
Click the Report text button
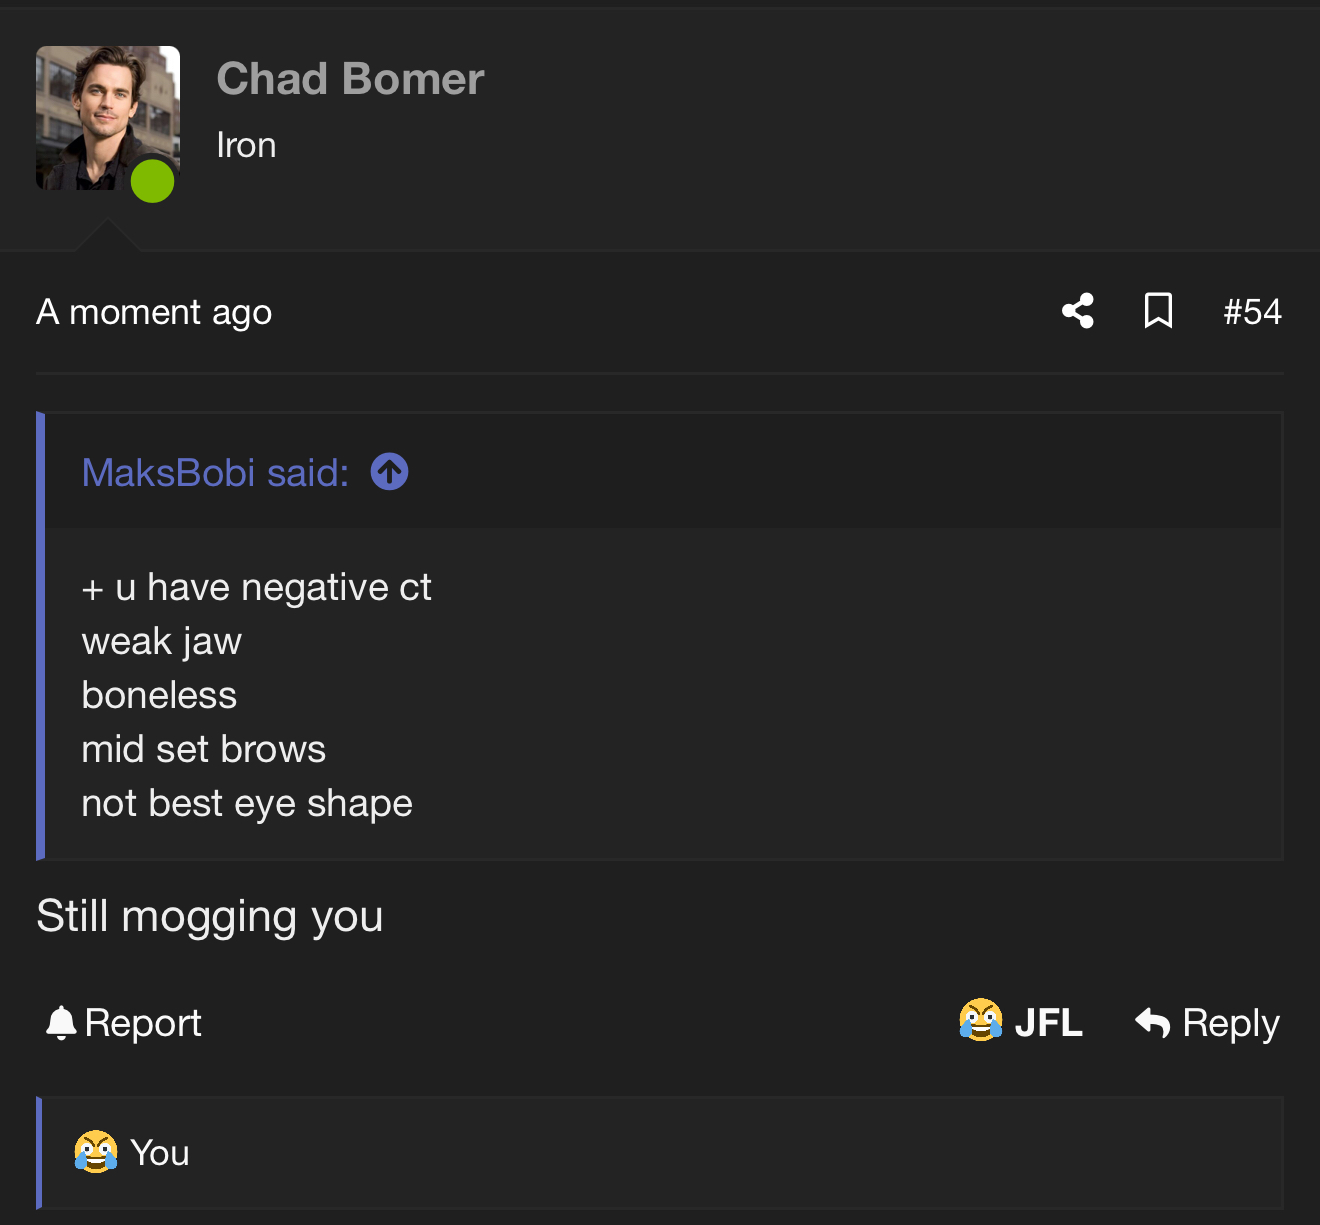143,1023
